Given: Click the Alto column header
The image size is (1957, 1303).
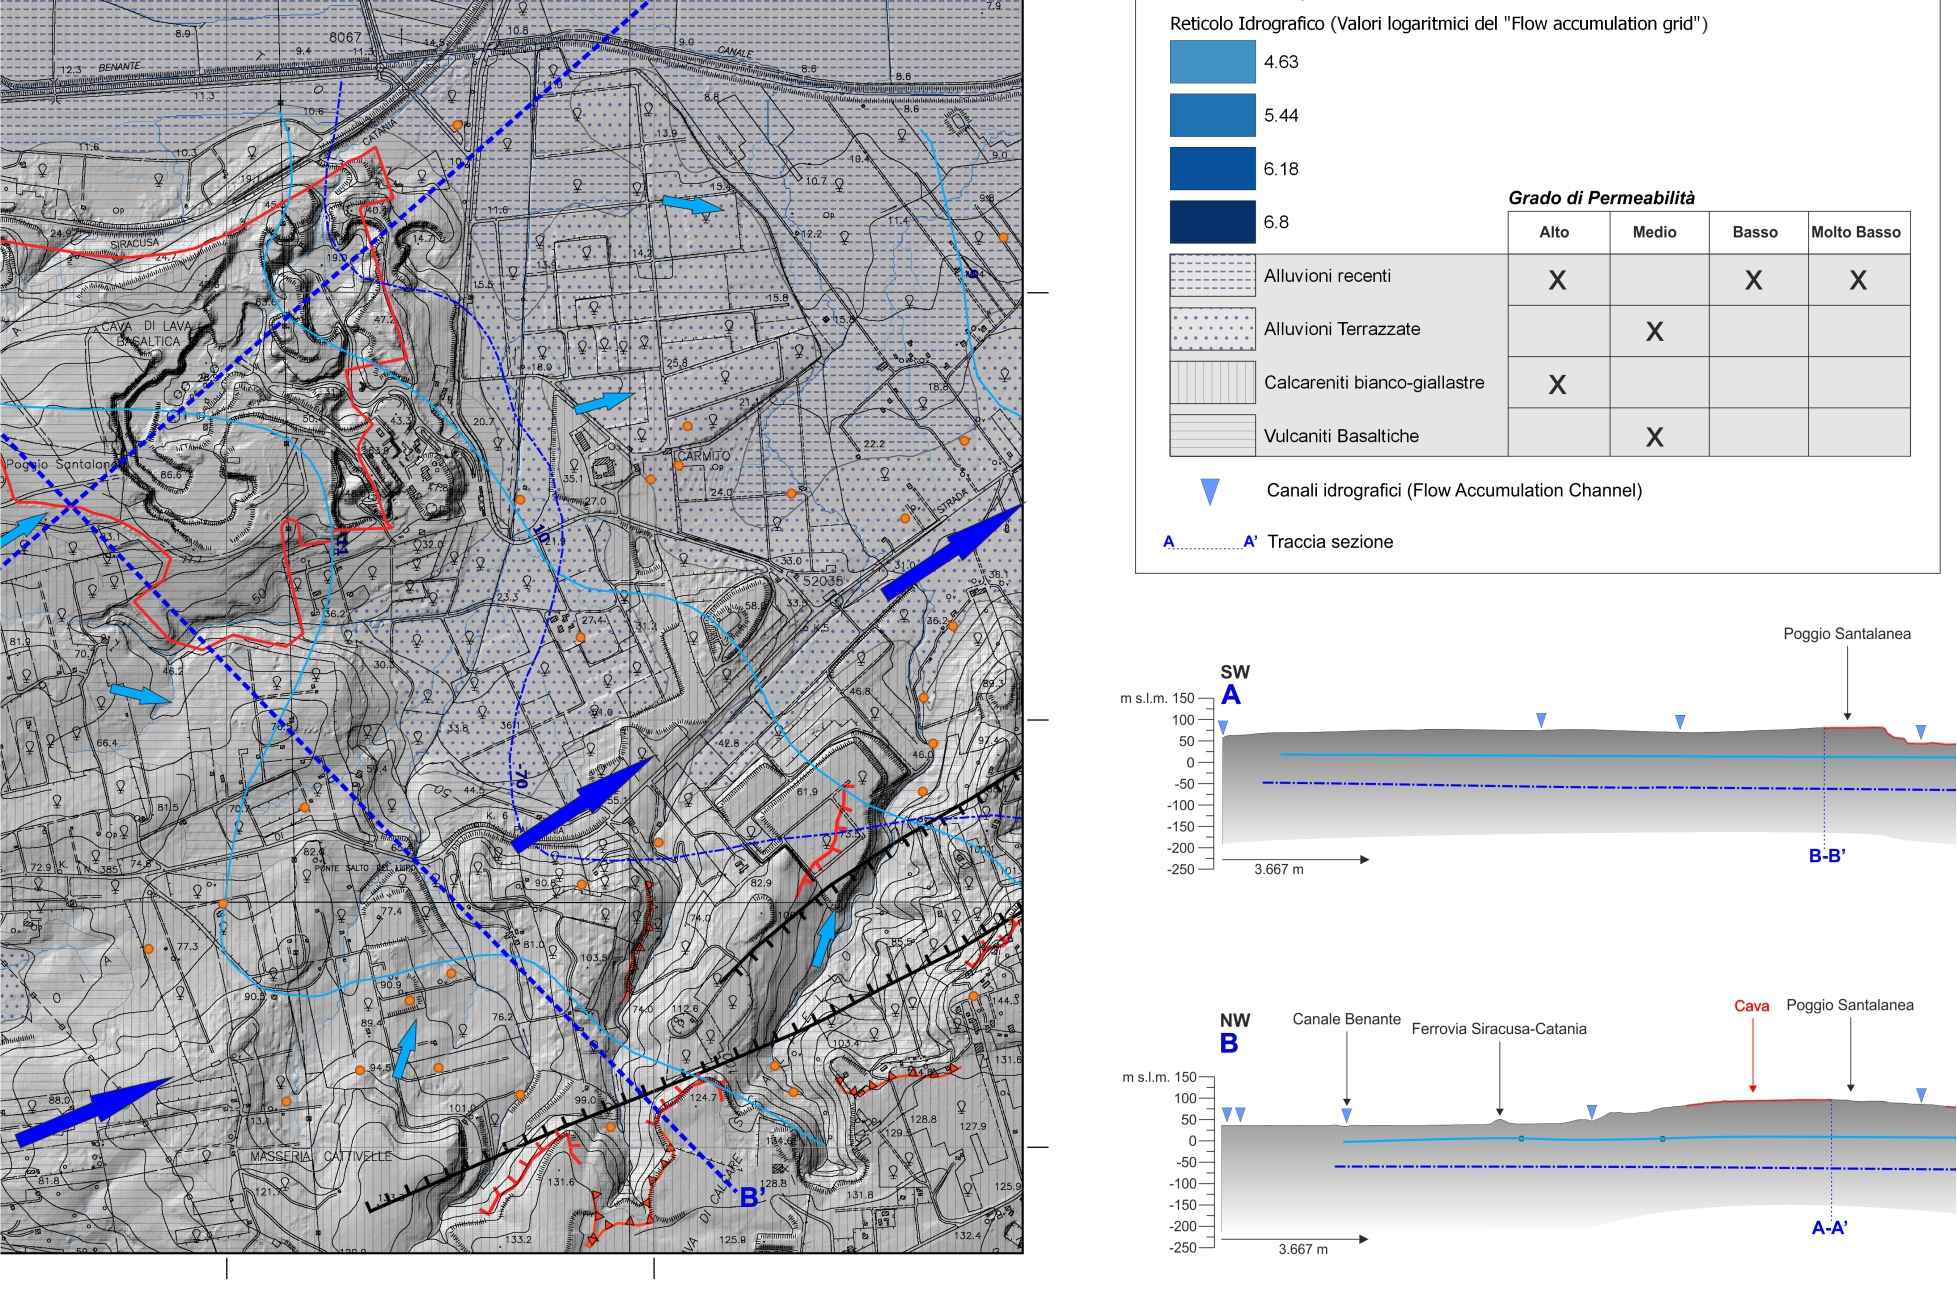Looking at the screenshot, I should pyautogui.click(x=1553, y=232).
